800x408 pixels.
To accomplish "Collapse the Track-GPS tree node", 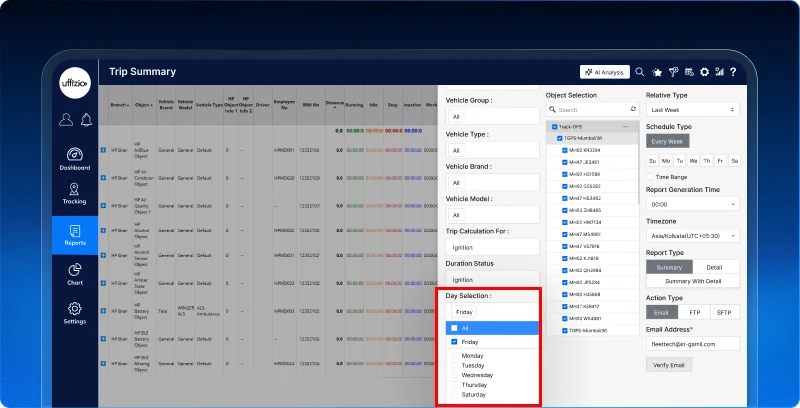I will coord(625,126).
